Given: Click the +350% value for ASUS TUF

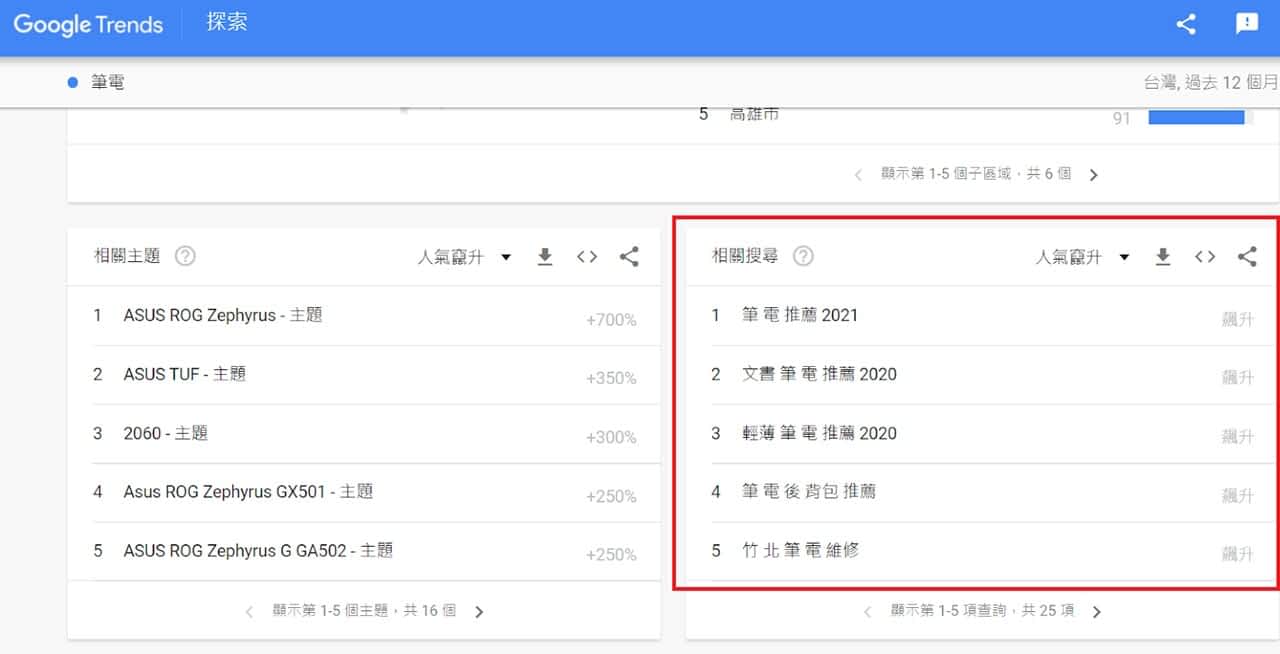Looking at the screenshot, I should click(611, 378).
